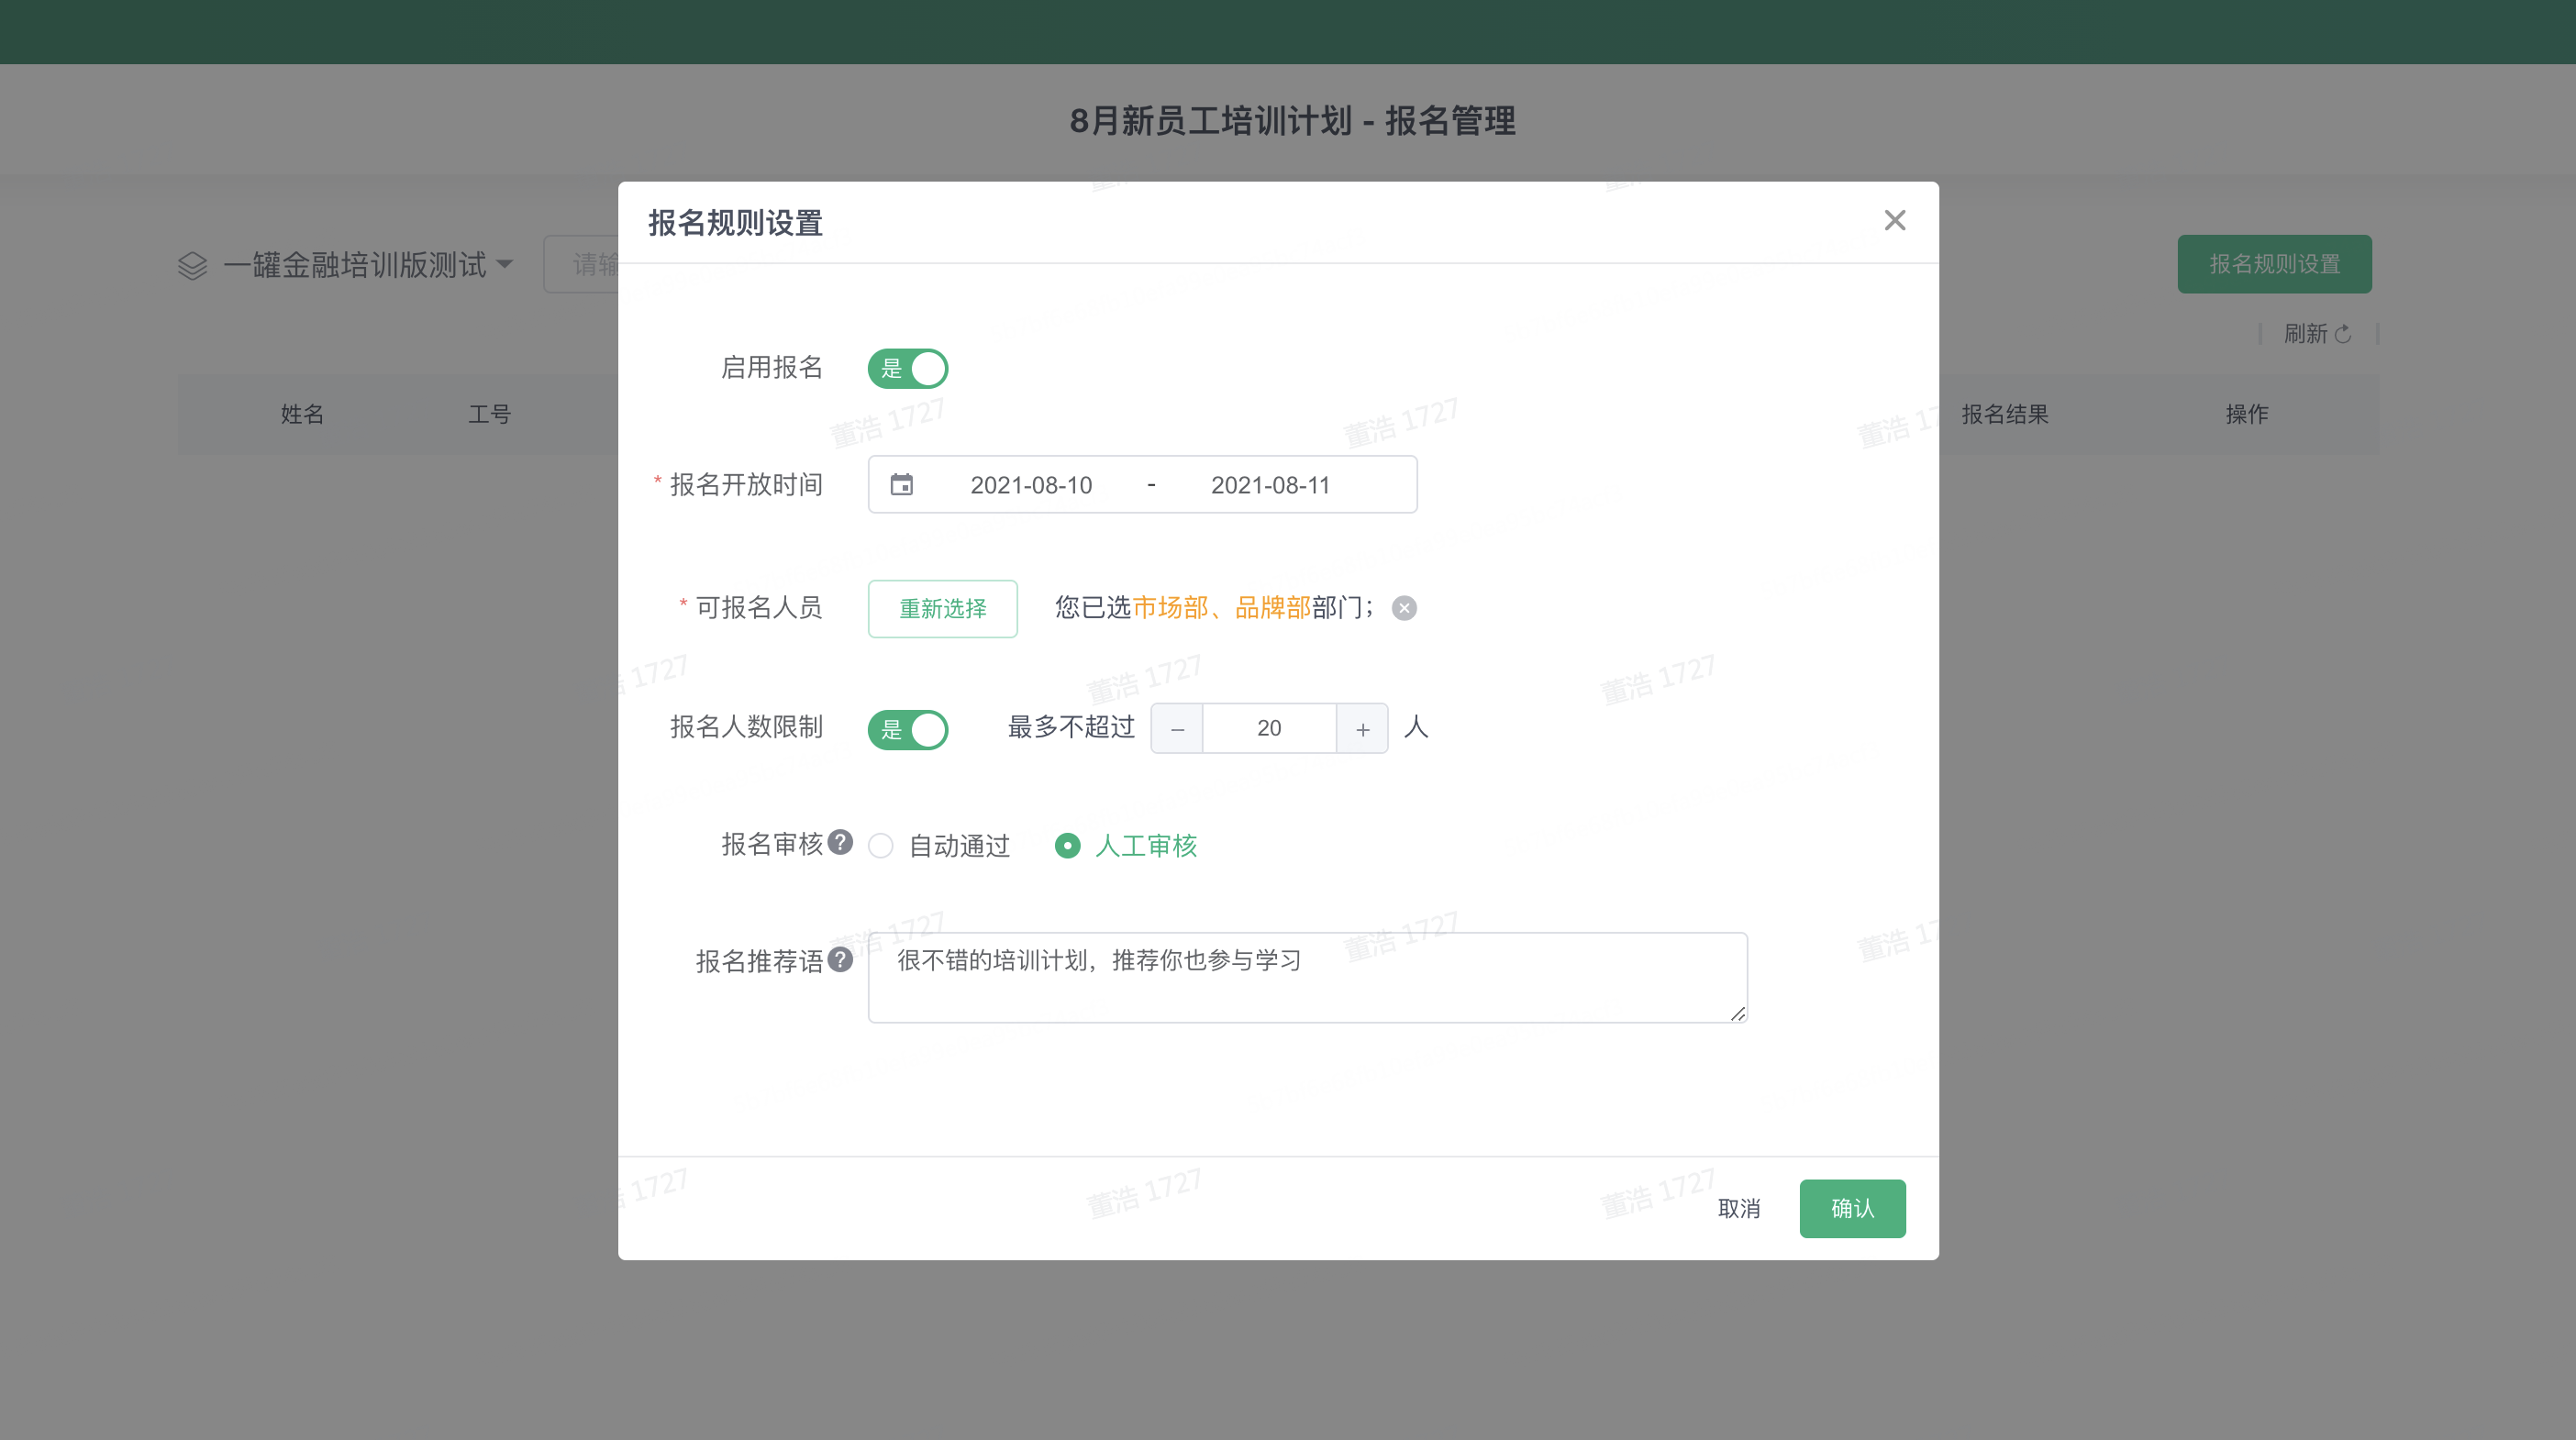Select start date 2021-08-10 field
The height and width of the screenshot is (1440, 2576).
(x=1031, y=485)
